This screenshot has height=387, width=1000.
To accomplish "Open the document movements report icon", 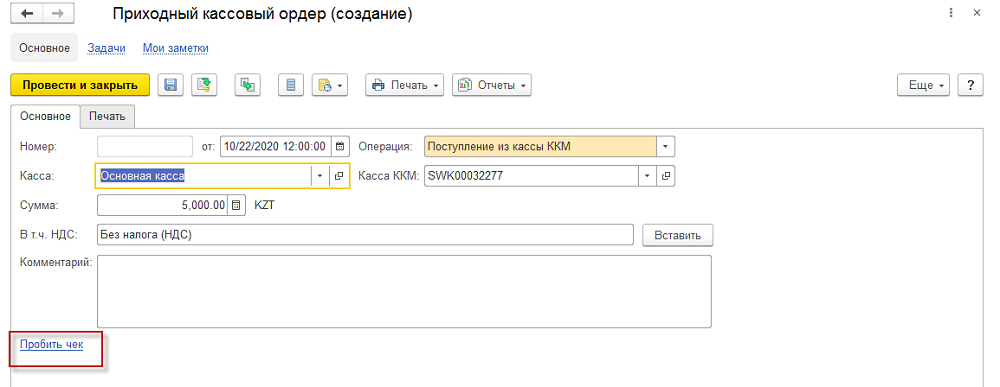I will coord(291,85).
